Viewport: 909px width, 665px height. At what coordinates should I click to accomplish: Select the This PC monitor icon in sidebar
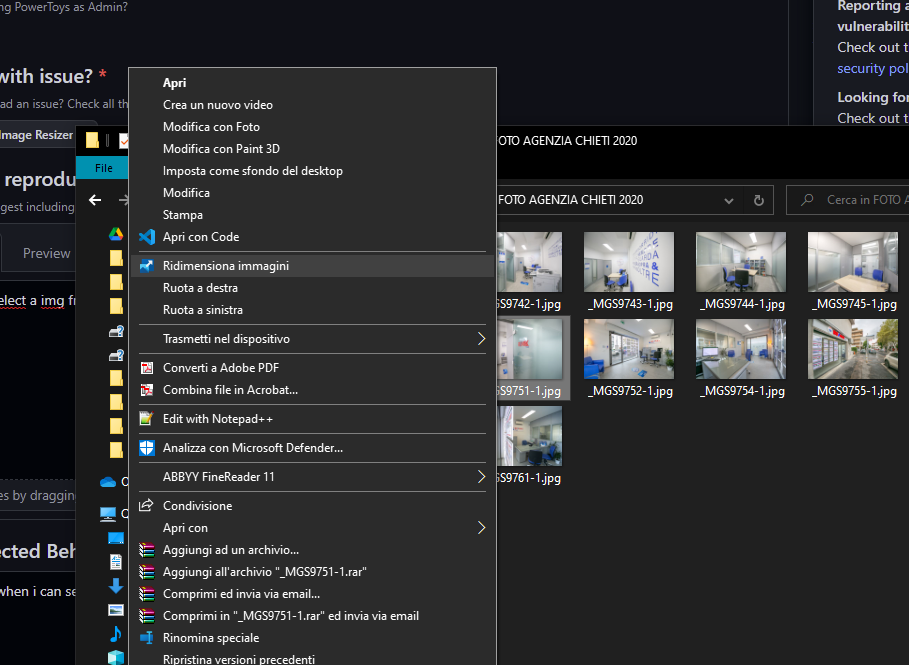pos(108,514)
